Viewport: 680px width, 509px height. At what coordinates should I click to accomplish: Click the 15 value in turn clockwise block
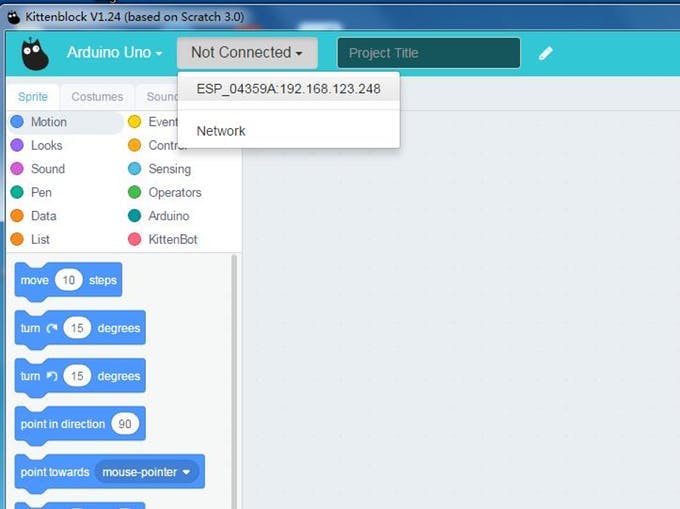77,328
